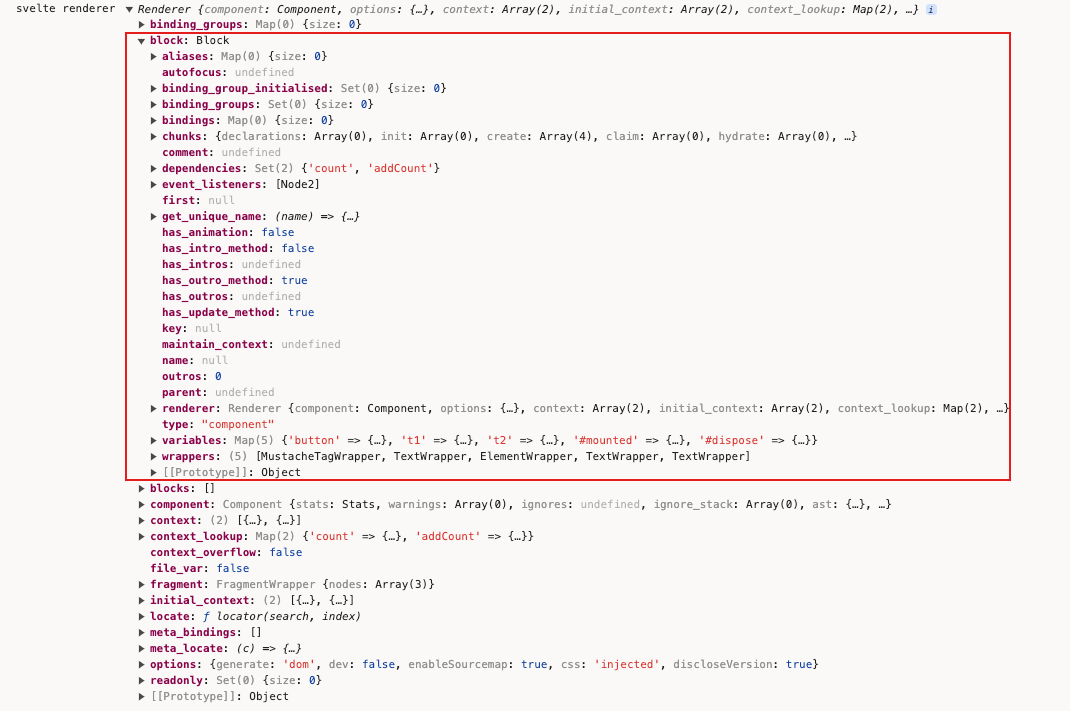
Task: Expand the get_unique_name function
Action: 154,217
